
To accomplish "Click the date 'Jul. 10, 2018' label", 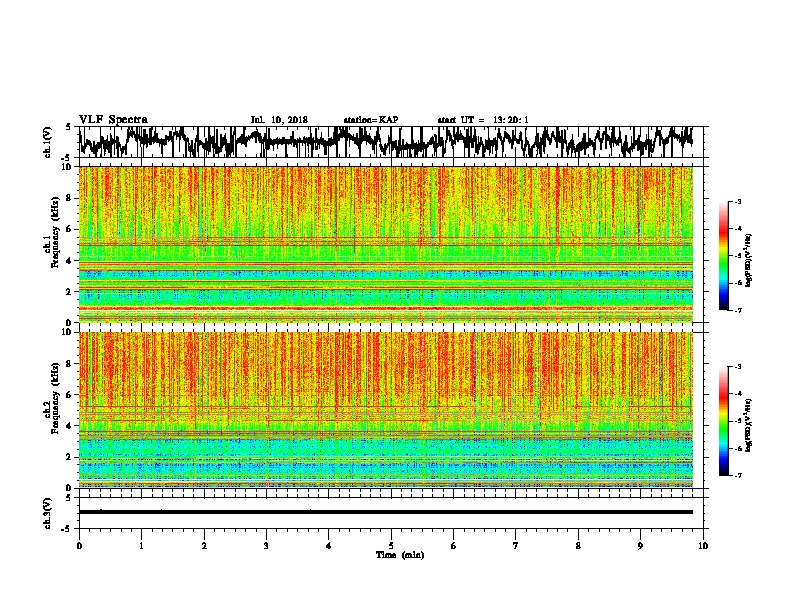I will (279, 120).
